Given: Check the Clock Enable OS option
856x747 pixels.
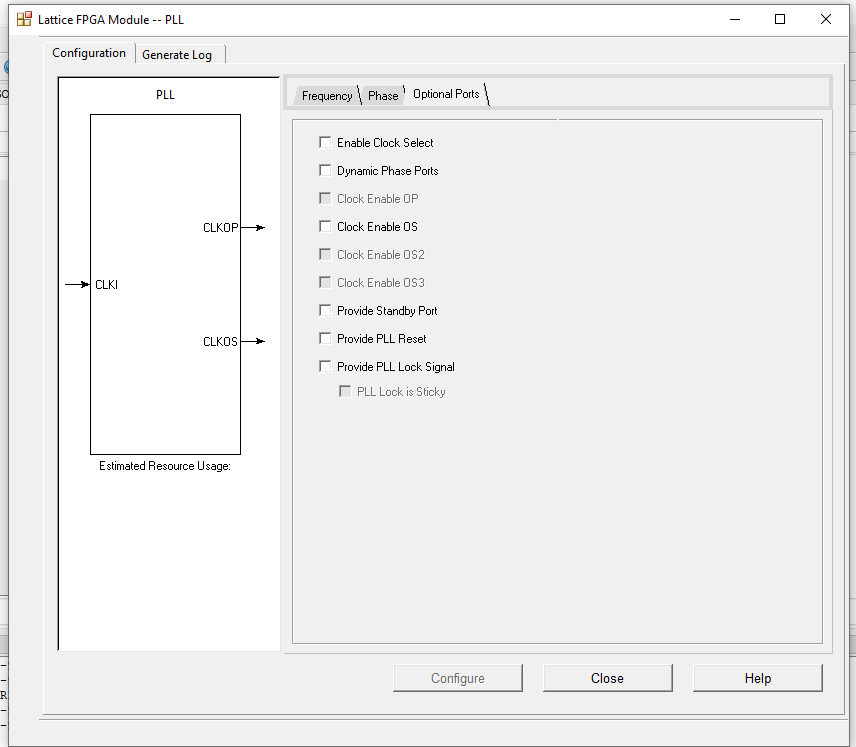Looking at the screenshot, I should point(325,226).
